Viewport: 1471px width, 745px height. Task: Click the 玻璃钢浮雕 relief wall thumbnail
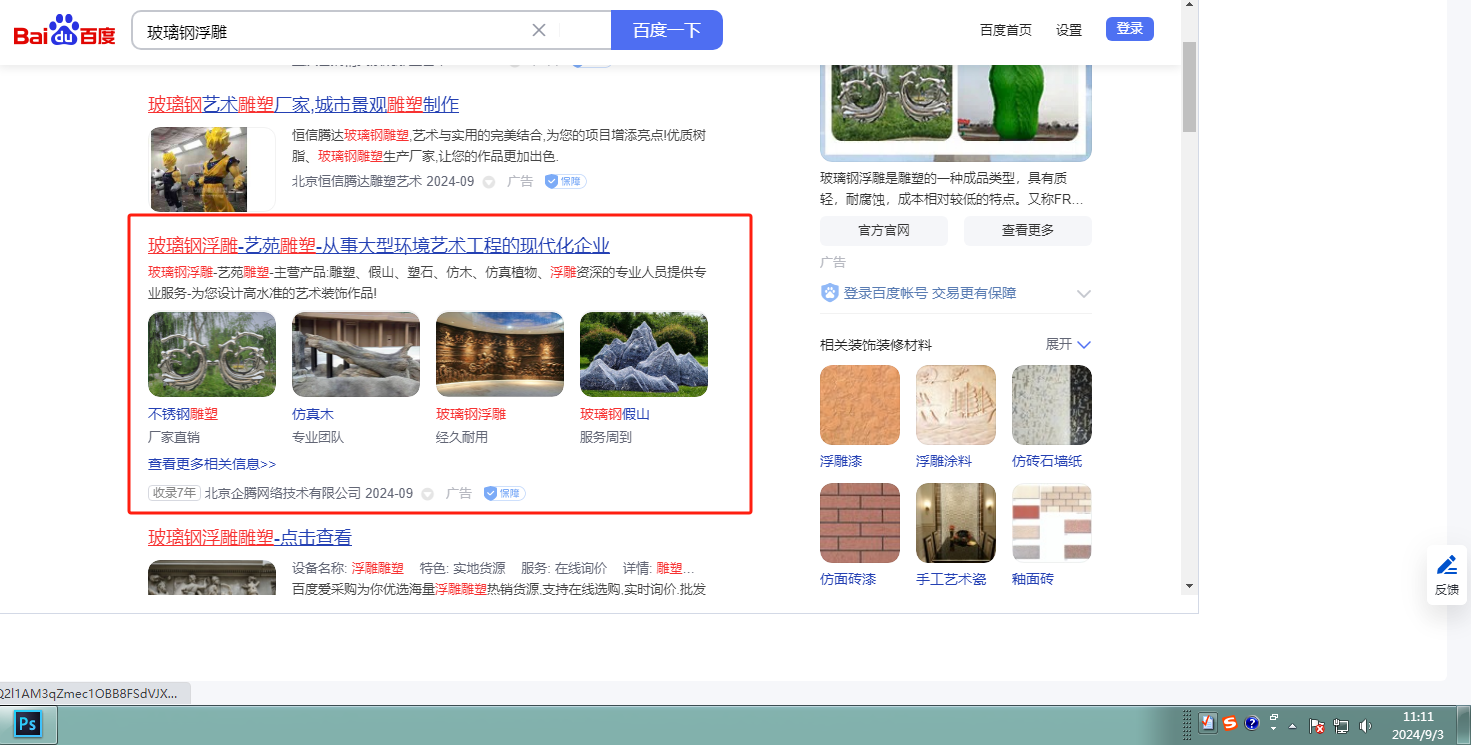[x=500, y=354]
